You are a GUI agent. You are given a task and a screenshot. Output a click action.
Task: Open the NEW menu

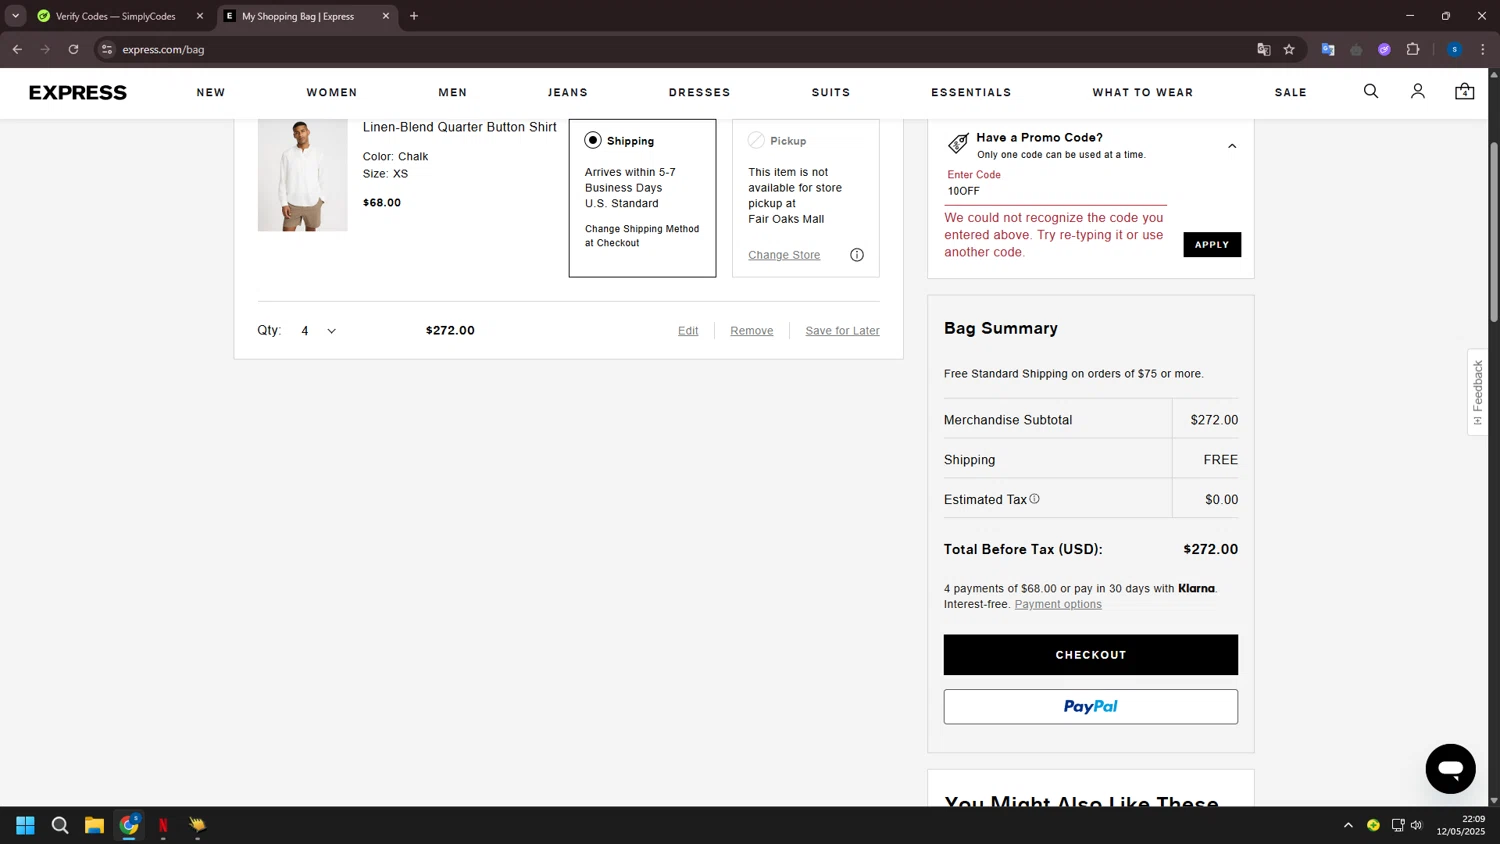[x=211, y=92]
